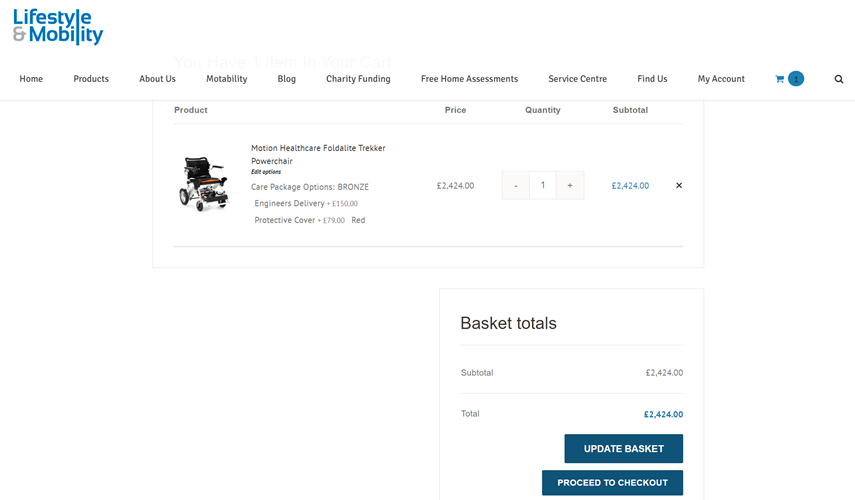Screen dimensions: 855x500
Task: Open the Motion Healthcare Foldalite Trekker Powerchair link
Action: pyautogui.click(x=318, y=154)
